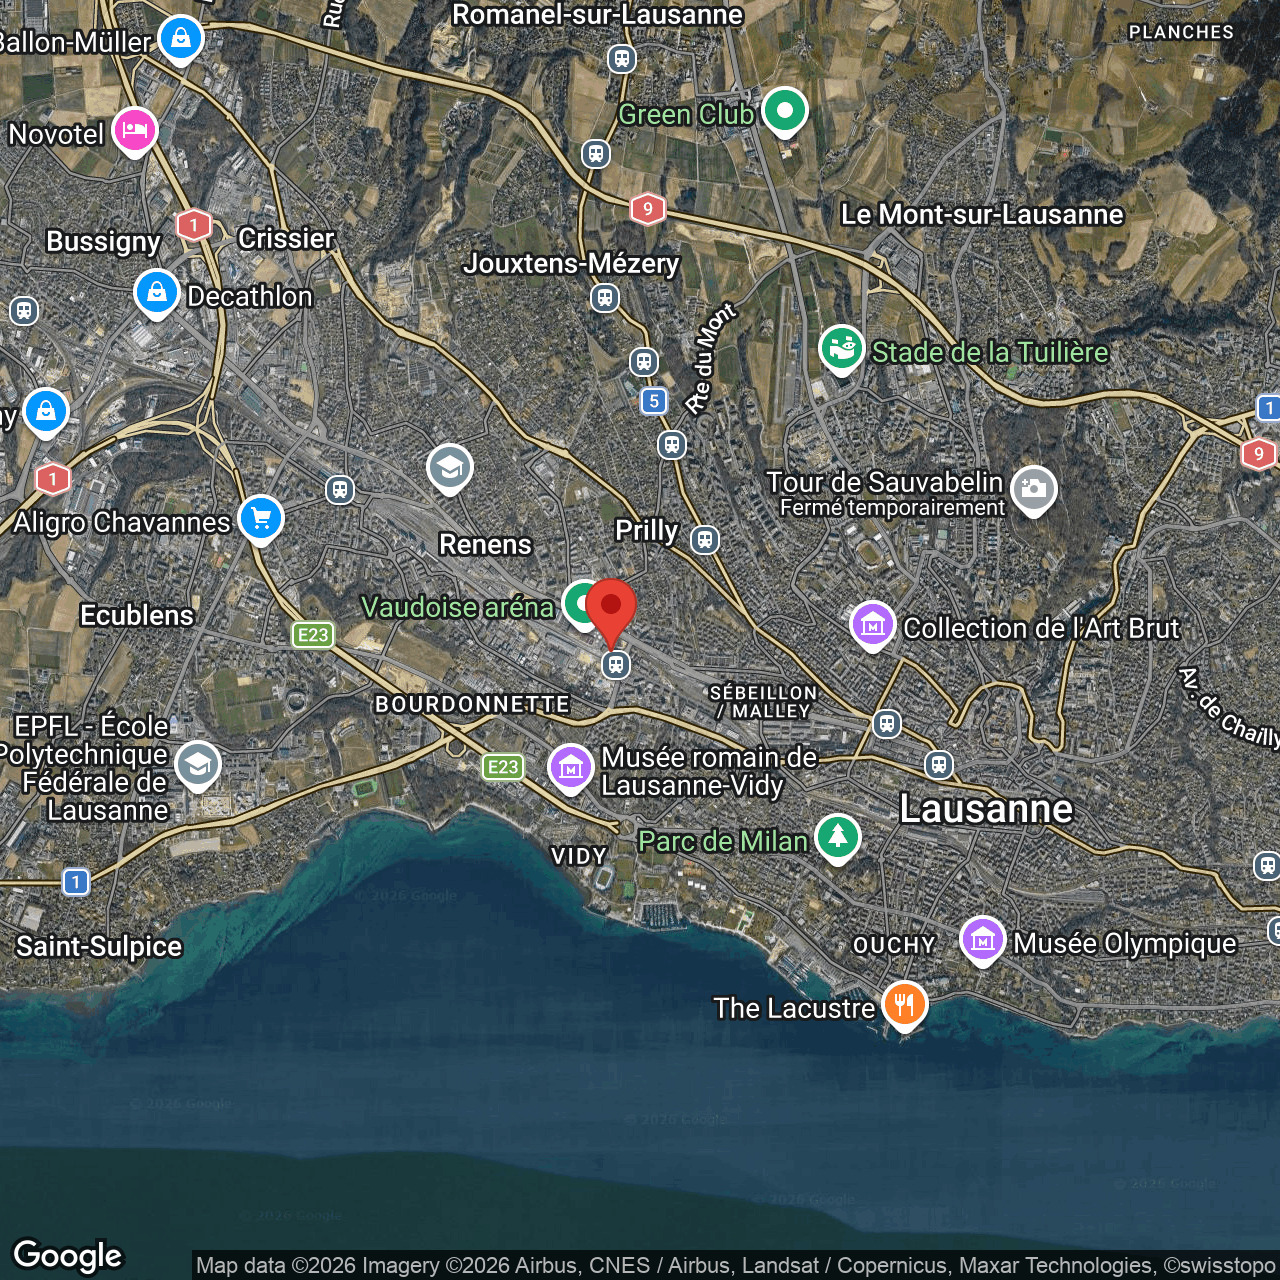Screen dimensions: 1280x1280
Task: Click the Green Club marker icon
Action: click(x=784, y=110)
